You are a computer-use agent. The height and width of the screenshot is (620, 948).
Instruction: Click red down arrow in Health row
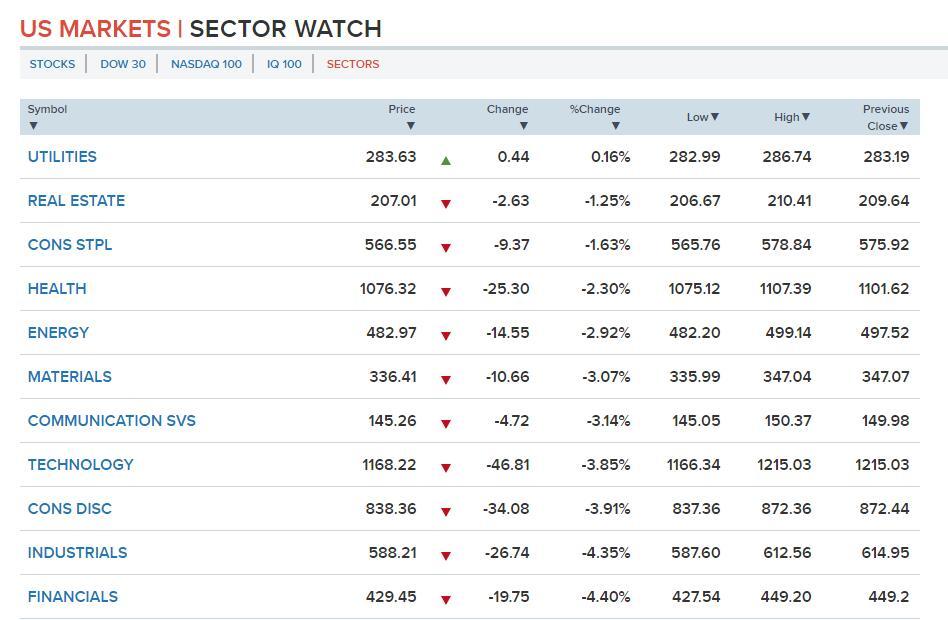[x=446, y=292]
